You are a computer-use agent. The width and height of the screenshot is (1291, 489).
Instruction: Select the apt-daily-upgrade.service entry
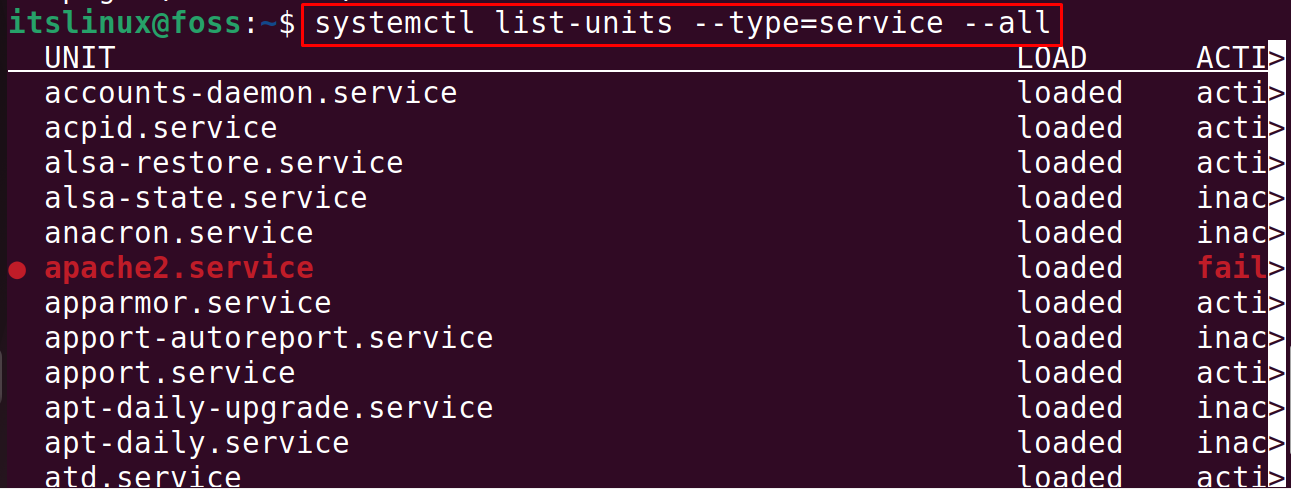point(269,408)
